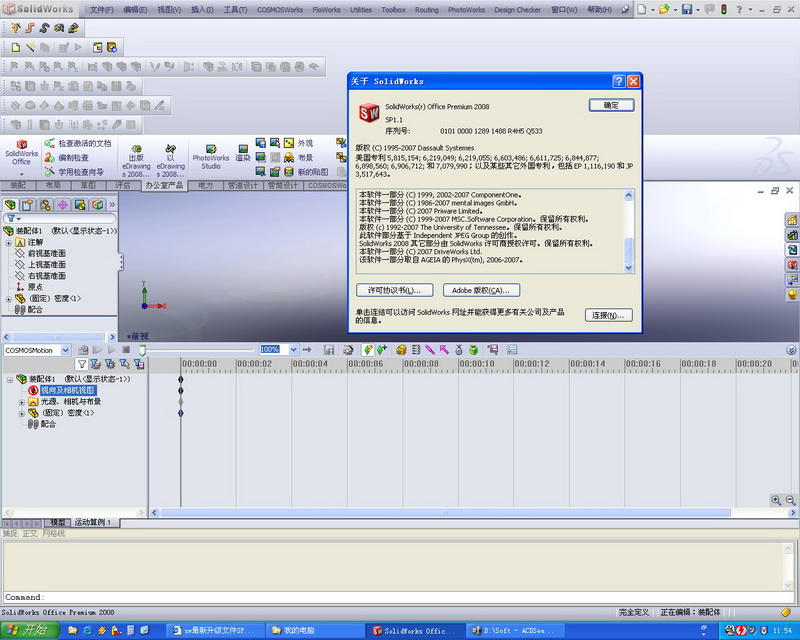Click the 开始 Start button

click(29, 631)
